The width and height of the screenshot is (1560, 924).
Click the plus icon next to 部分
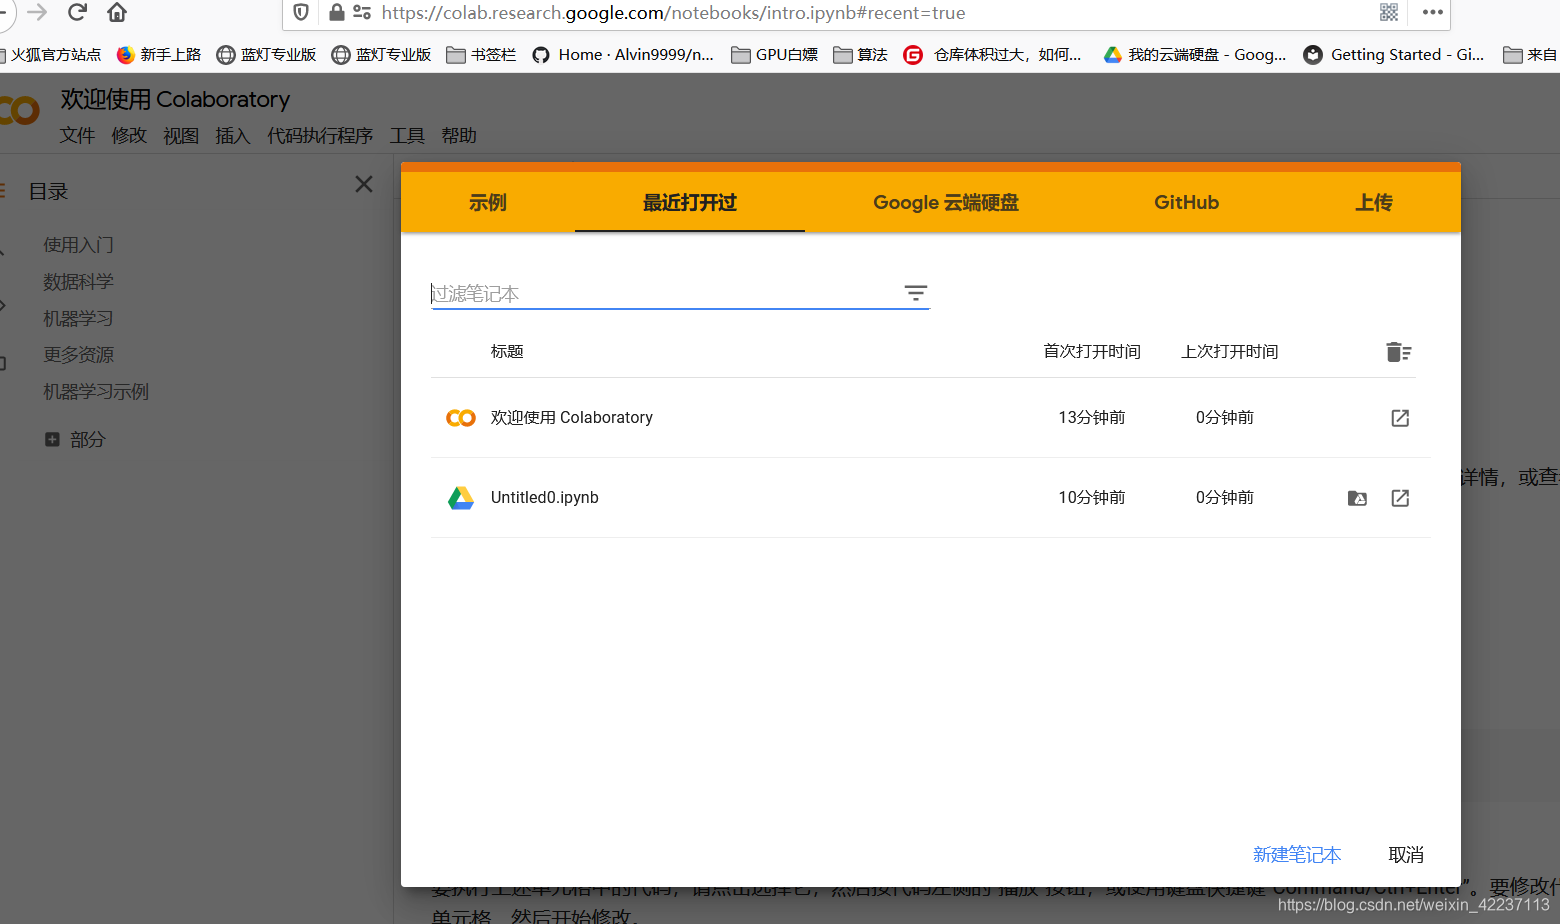52,439
